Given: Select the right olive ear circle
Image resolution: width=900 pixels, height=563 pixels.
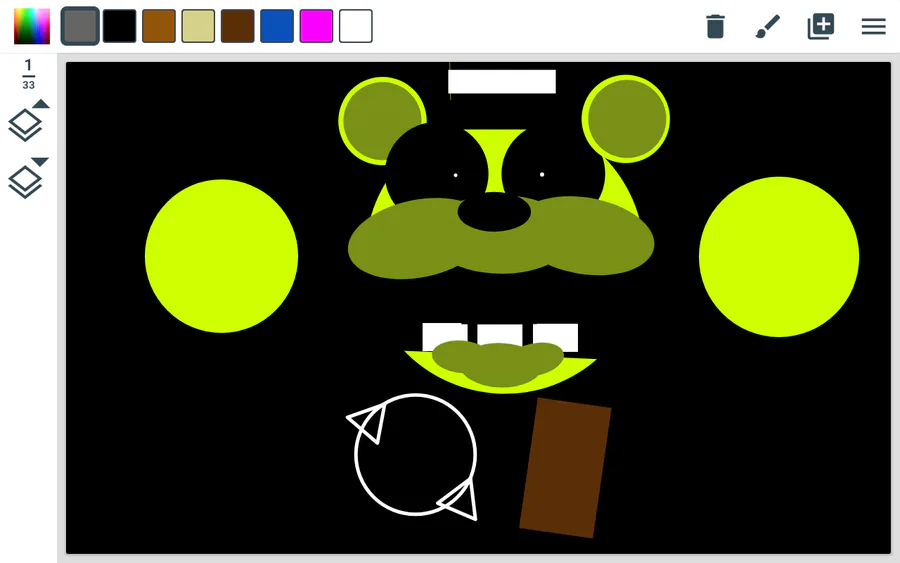Looking at the screenshot, I should coord(626,119).
